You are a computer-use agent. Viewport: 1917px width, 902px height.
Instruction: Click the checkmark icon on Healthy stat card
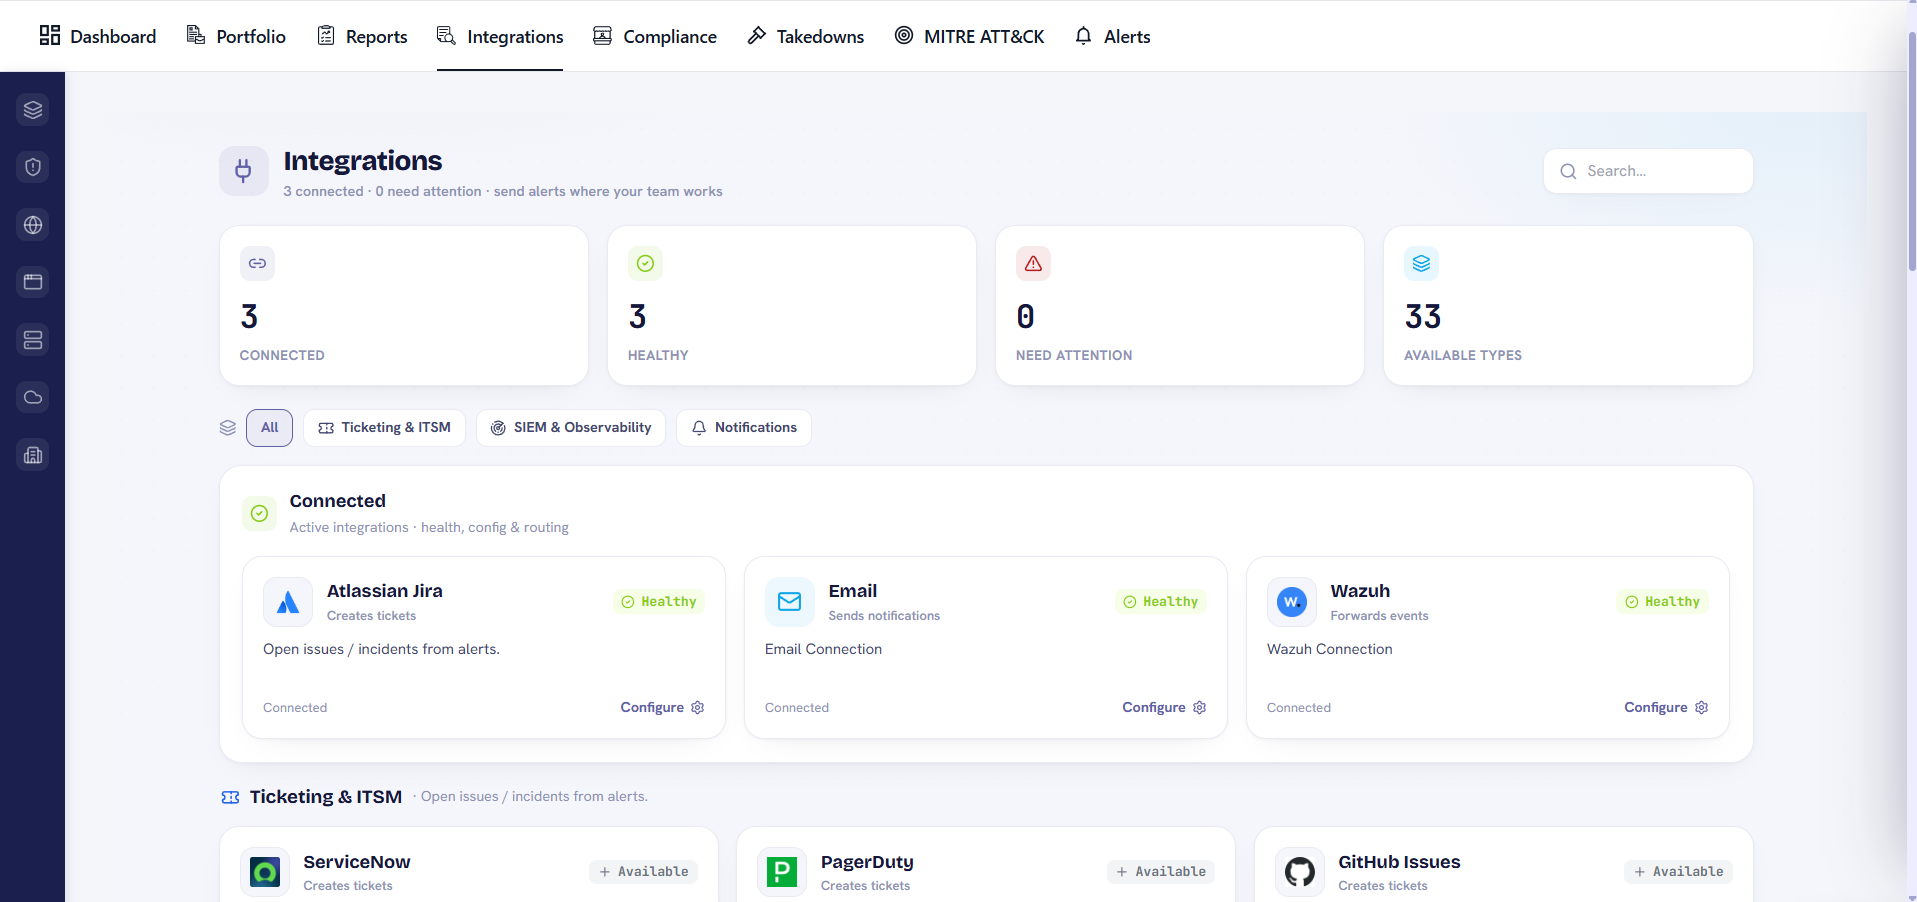click(x=645, y=263)
